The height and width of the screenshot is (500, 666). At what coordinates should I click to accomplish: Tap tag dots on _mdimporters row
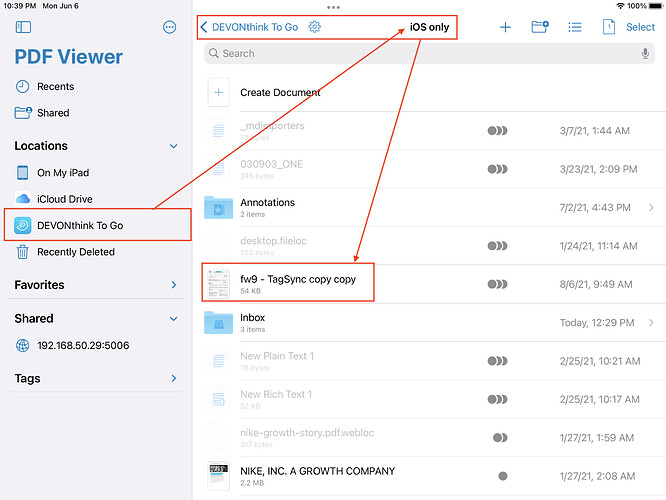pyautogui.click(x=497, y=130)
